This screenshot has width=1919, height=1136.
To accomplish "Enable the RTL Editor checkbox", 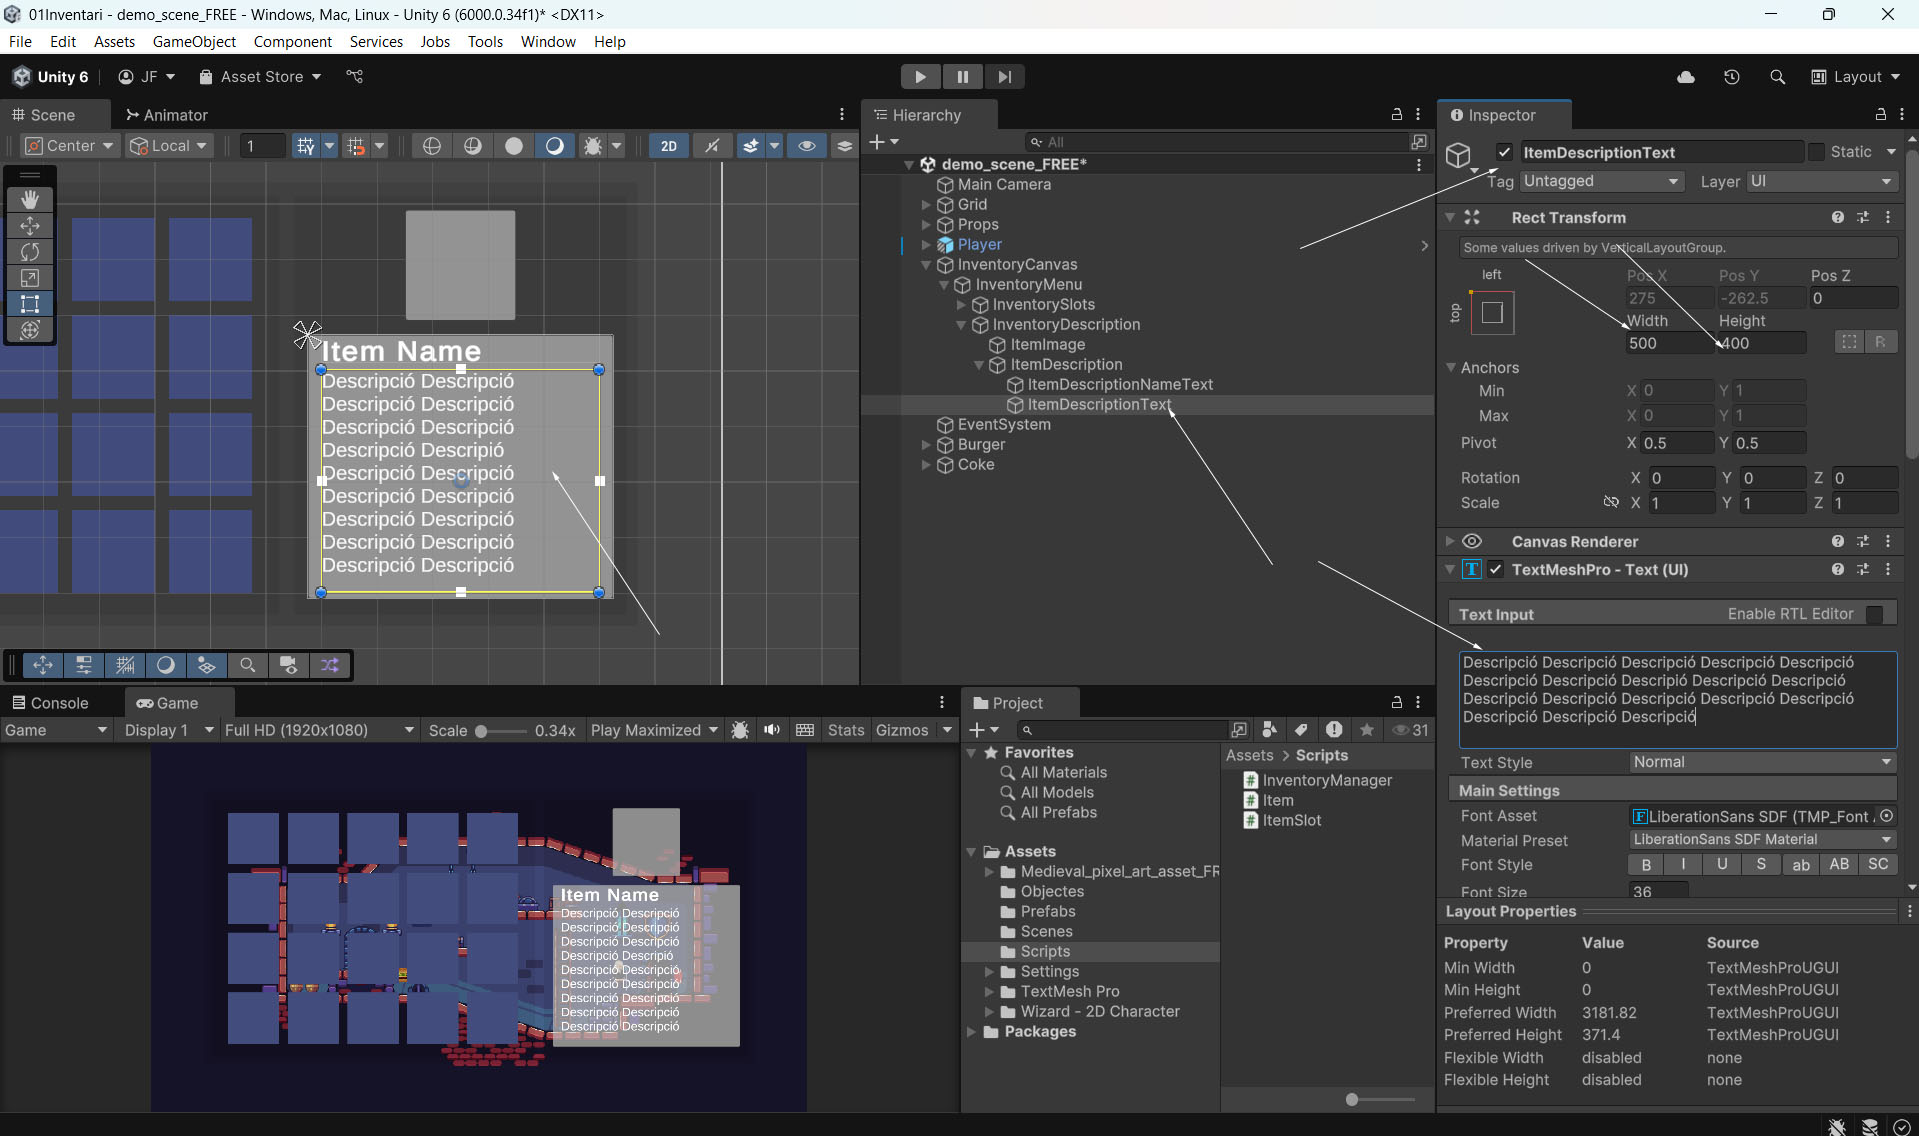I will click(1875, 614).
